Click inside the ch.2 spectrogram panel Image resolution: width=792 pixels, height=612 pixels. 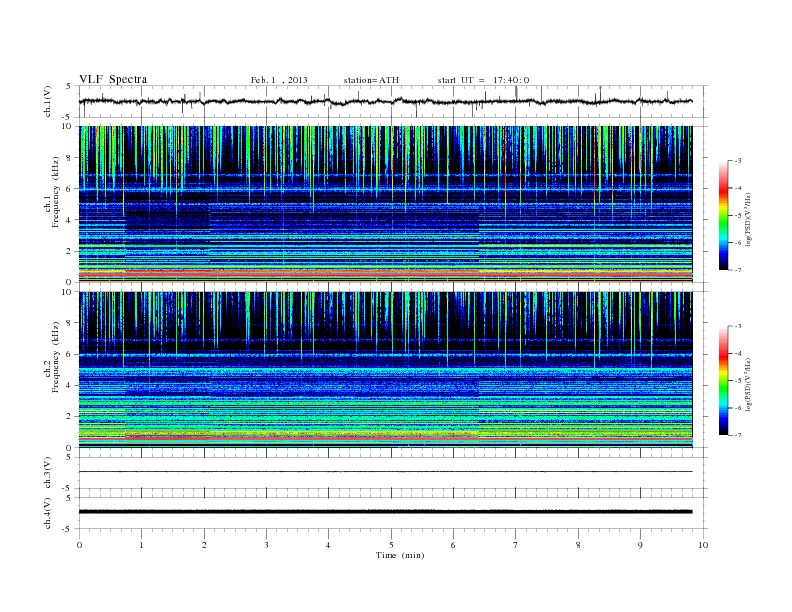click(386, 369)
